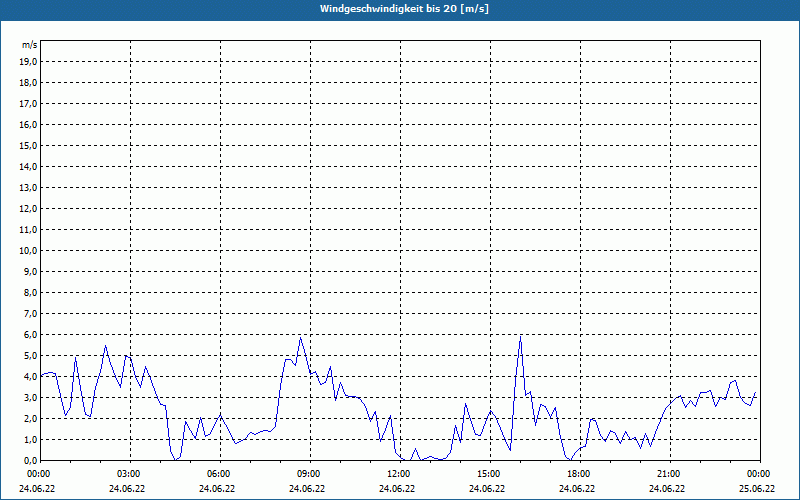Select the '18:00' time label

tap(579, 474)
